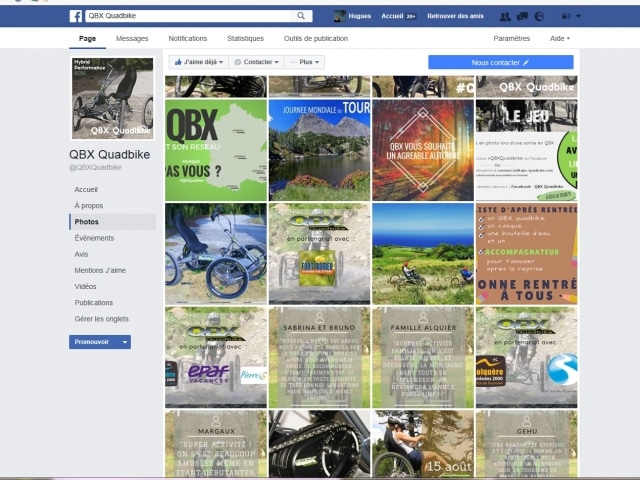Open the J'aime déjà dropdown
This screenshot has width=640, height=480.
pyautogui.click(x=198, y=62)
